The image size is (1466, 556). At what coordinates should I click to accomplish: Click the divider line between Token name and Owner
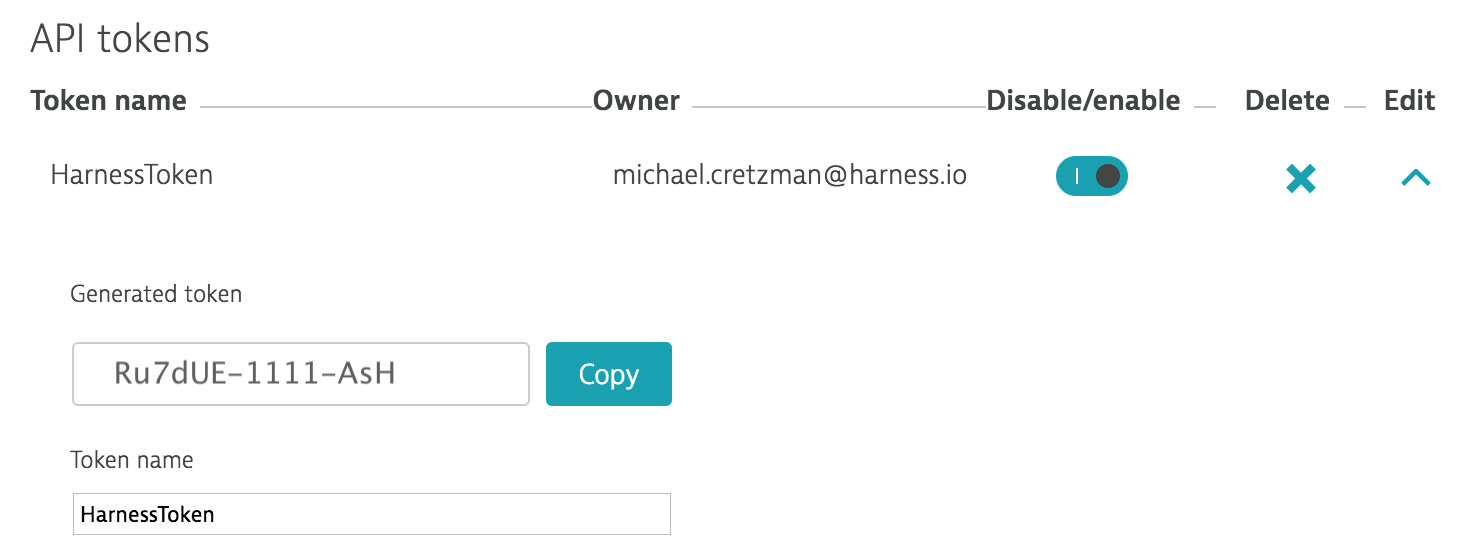396,107
